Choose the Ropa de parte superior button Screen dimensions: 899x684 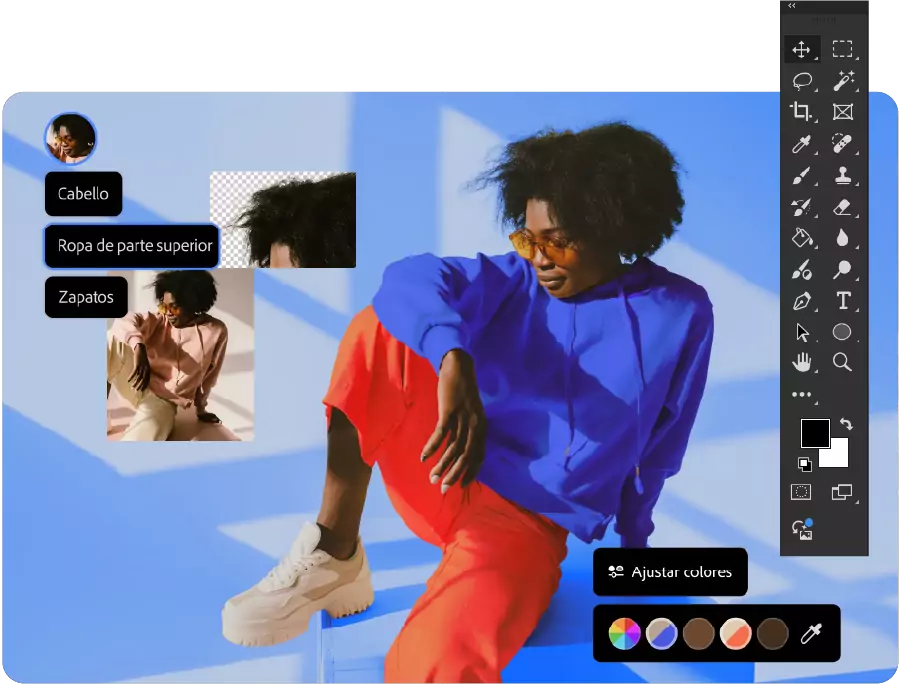click(x=132, y=246)
